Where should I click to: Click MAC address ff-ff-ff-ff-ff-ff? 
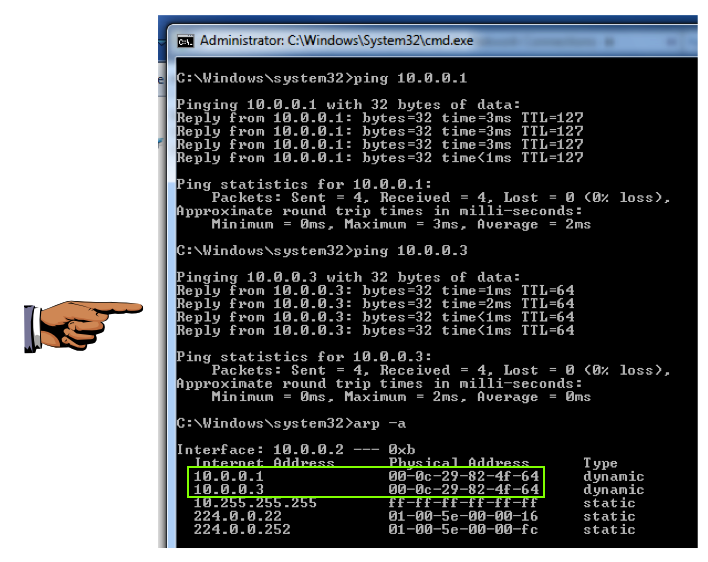coord(463,503)
